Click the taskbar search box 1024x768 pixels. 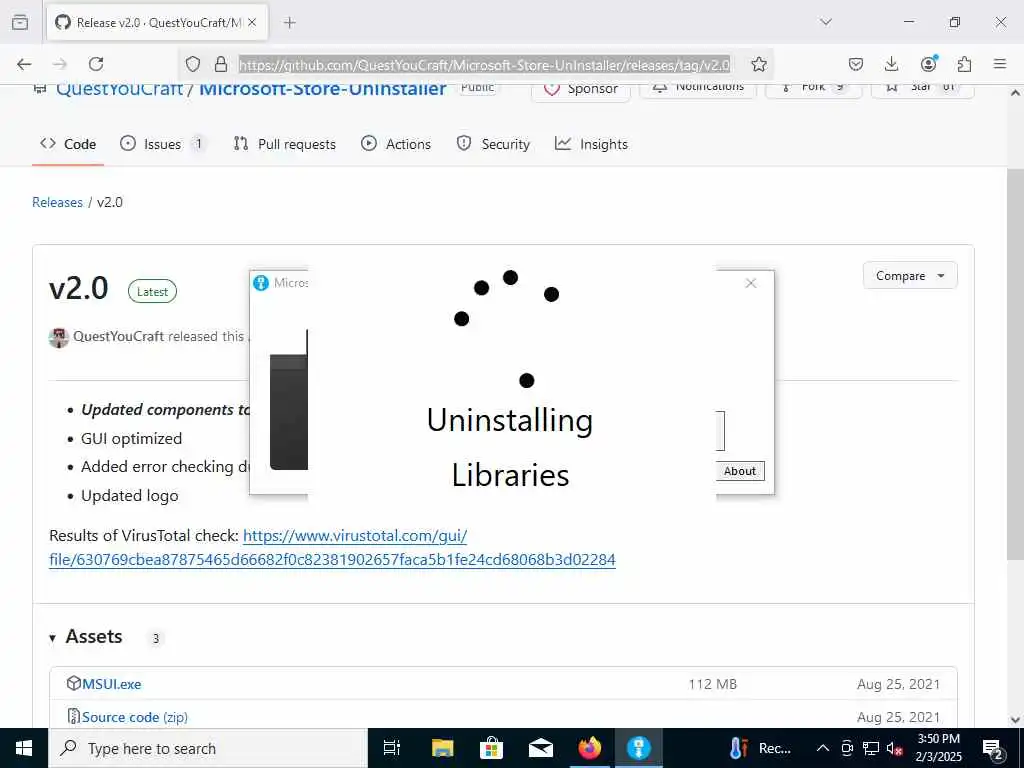208,748
